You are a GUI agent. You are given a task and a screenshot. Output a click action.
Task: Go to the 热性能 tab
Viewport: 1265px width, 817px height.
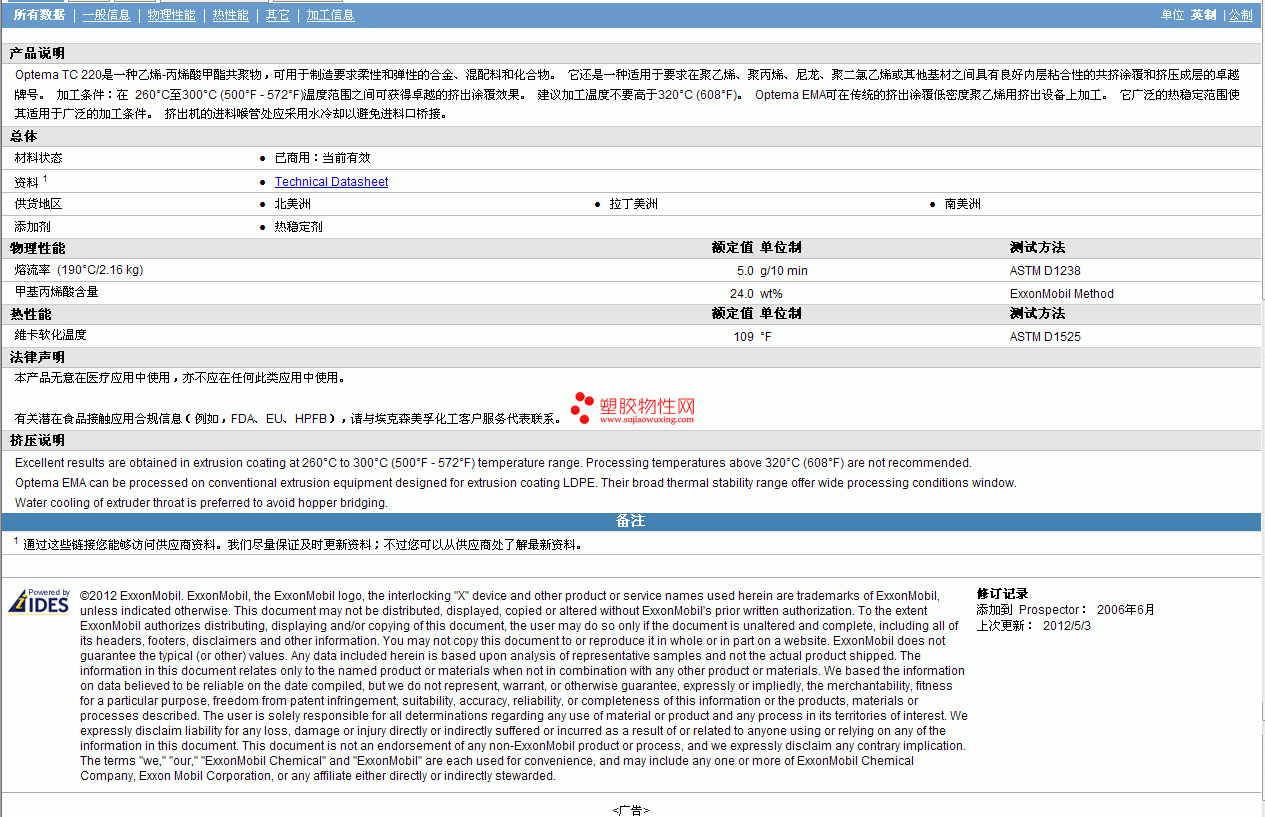coord(230,15)
